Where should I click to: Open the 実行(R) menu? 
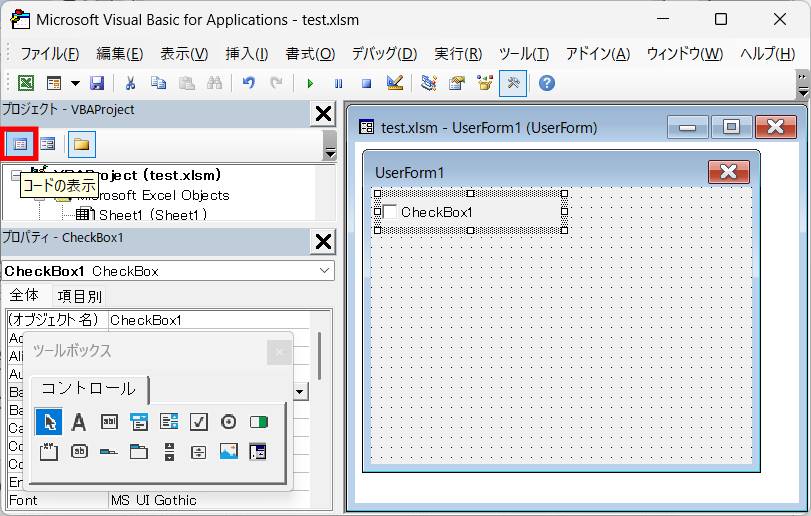click(458, 53)
